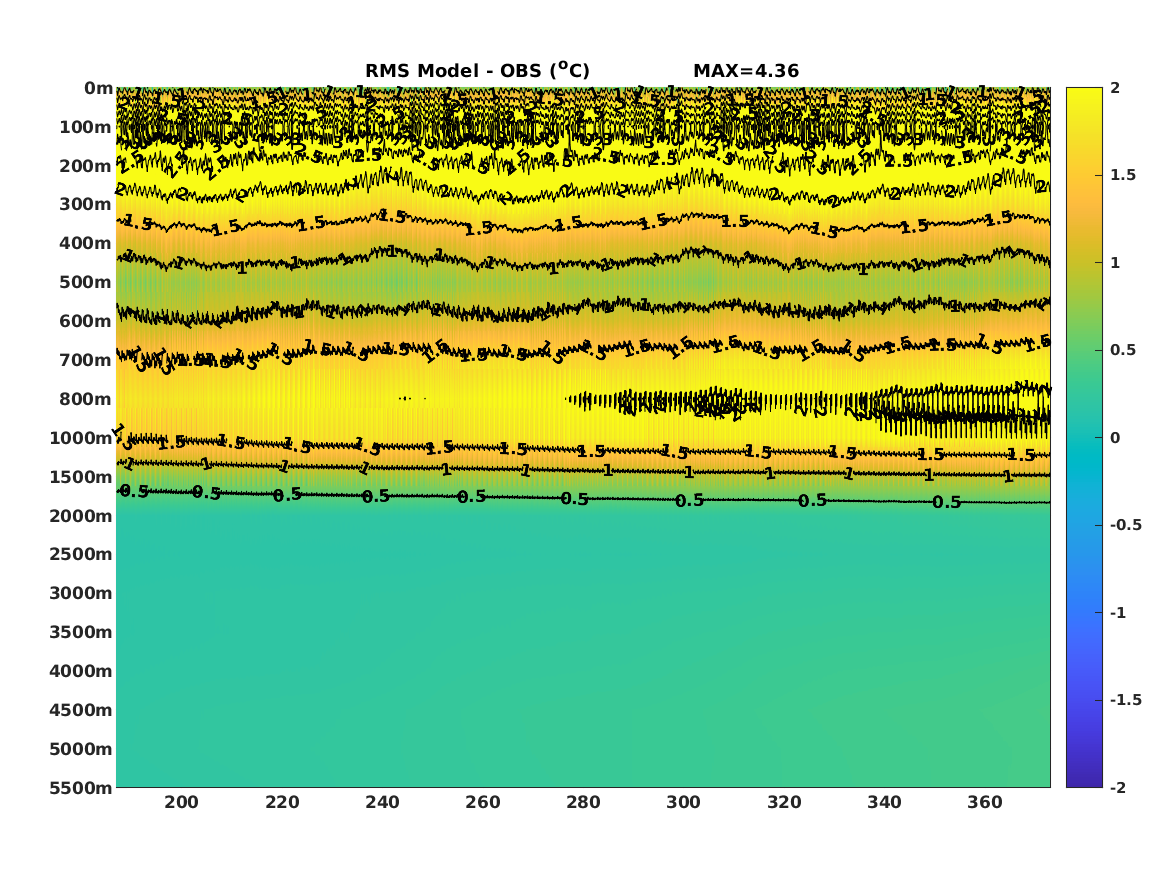Click the positive '0.5' colorbar tick label
The width and height of the screenshot is (1167, 875).
1123,350
